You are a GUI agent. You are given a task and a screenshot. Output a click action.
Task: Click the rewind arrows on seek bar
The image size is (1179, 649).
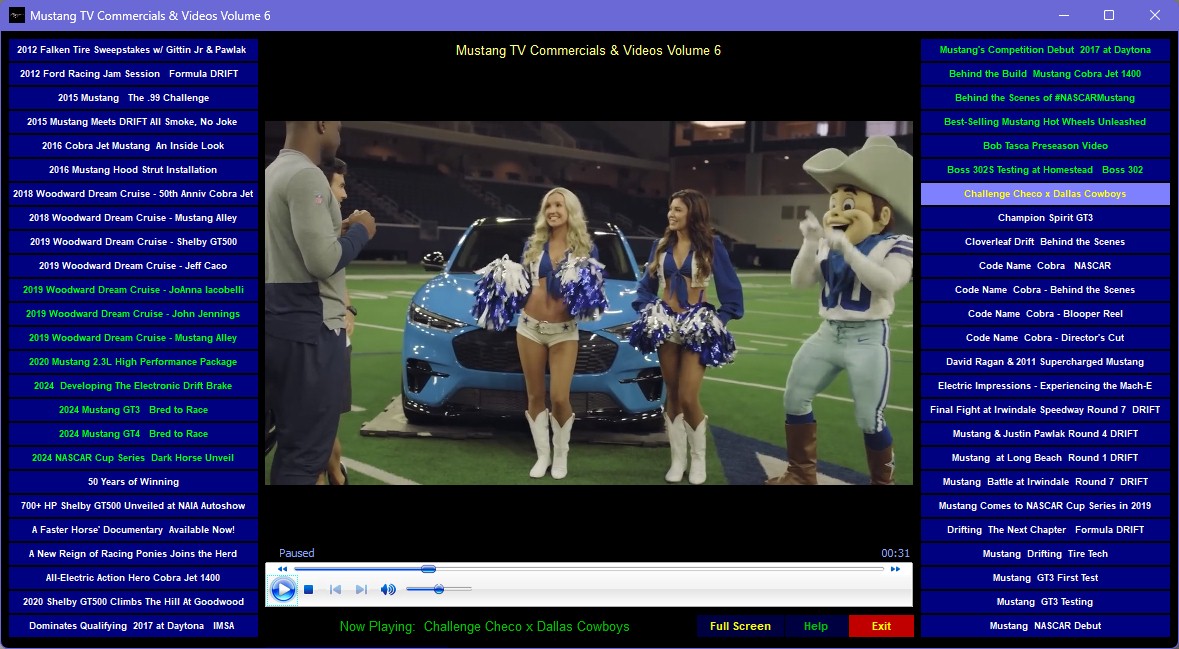click(282, 569)
